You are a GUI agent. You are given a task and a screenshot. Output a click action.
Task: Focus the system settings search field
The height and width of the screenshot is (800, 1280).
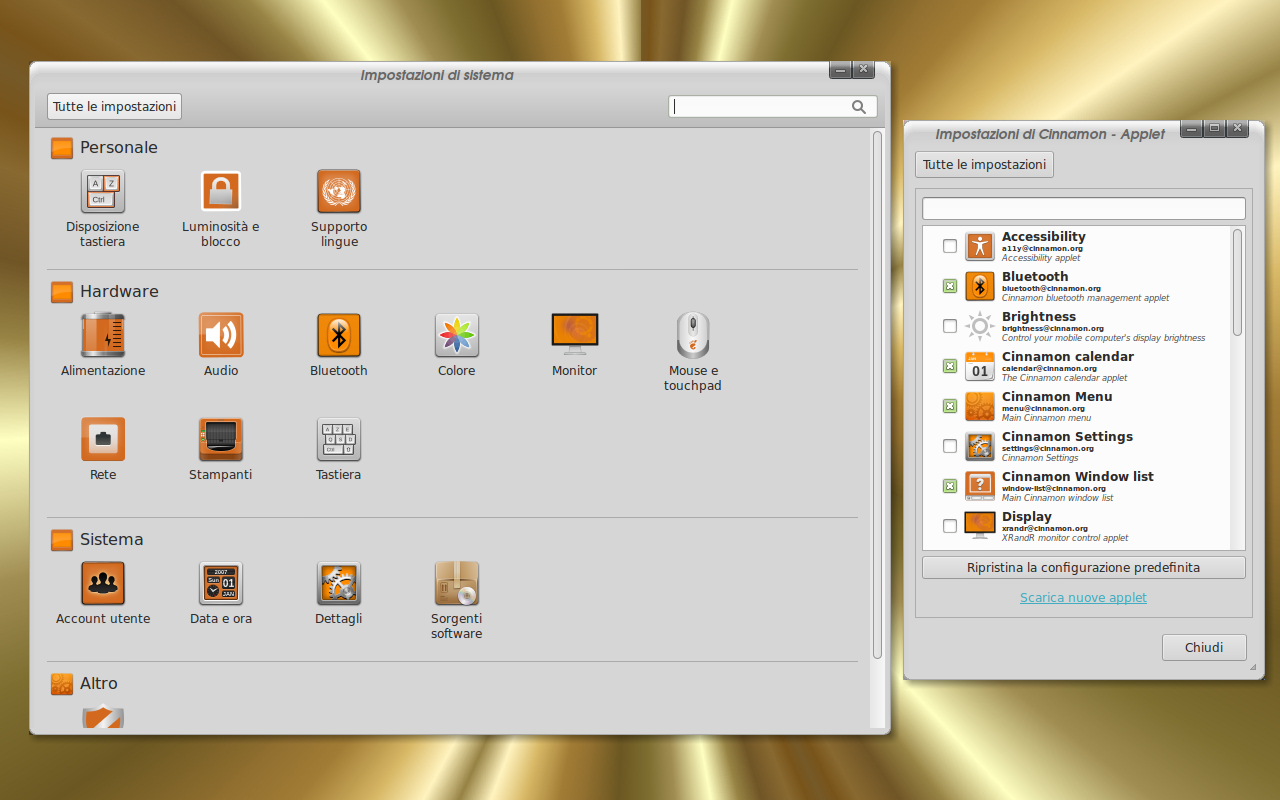pyautogui.click(x=773, y=106)
